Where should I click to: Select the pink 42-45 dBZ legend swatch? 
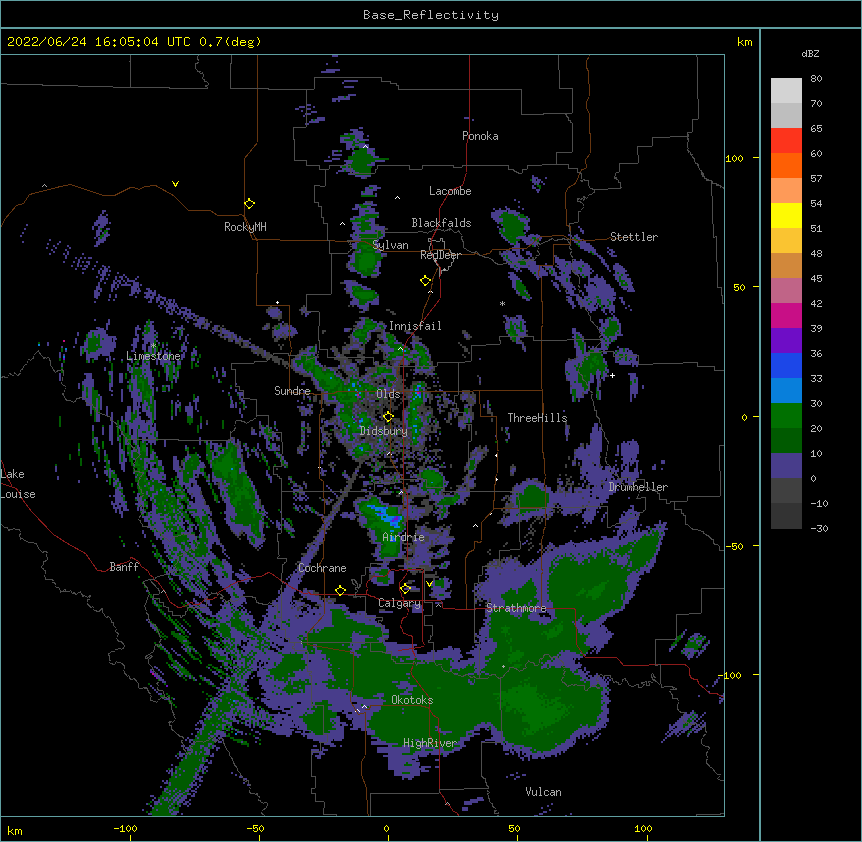786,291
